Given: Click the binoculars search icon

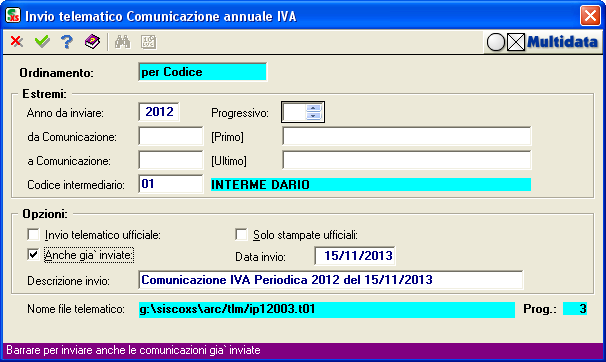Looking at the screenshot, I should point(123,42).
